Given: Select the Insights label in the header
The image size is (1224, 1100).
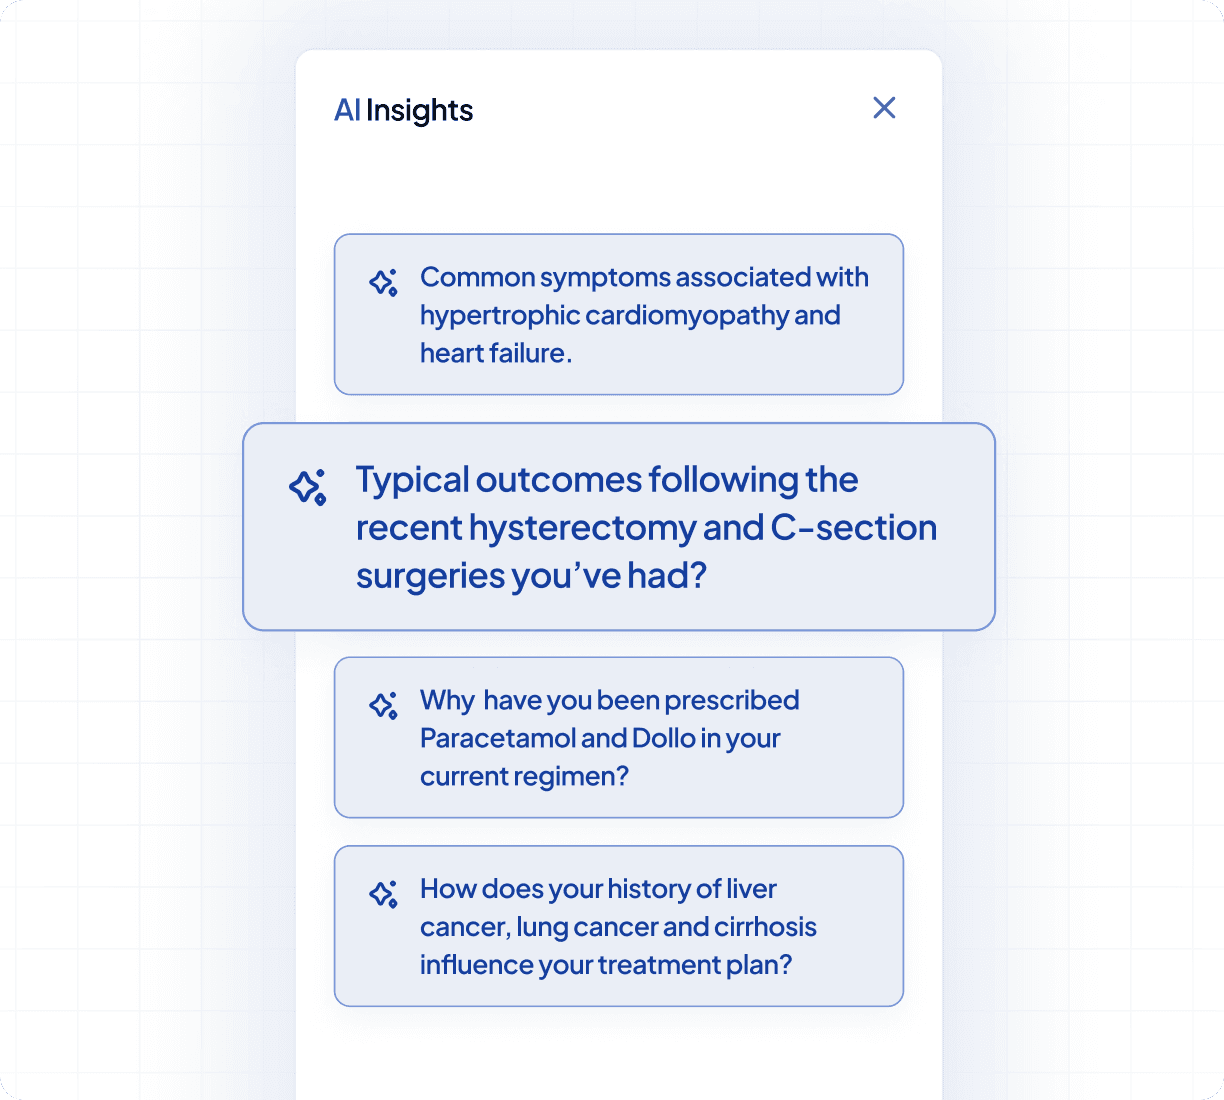Looking at the screenshot, I should pos(420,110).
